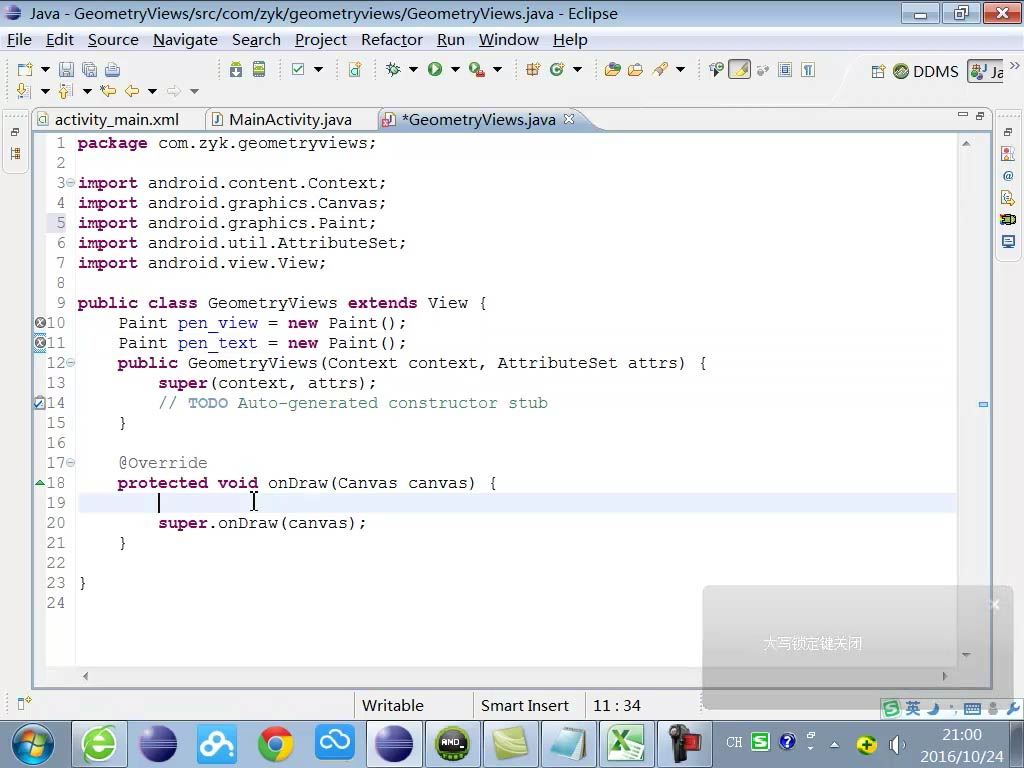The height and width of the screenshot is (768, 1024).
Task: Click the Previous Annotation up arrow icon
Action: coord(65,91)
